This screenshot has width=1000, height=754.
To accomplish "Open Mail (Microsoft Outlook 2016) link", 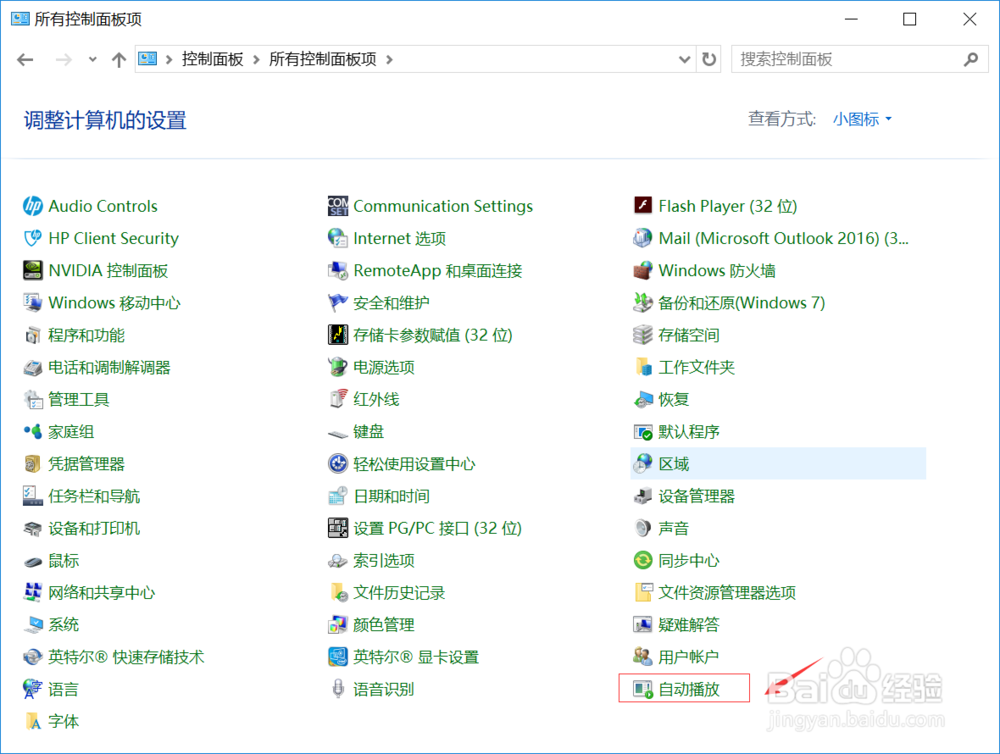I will (x=783, y=238).
